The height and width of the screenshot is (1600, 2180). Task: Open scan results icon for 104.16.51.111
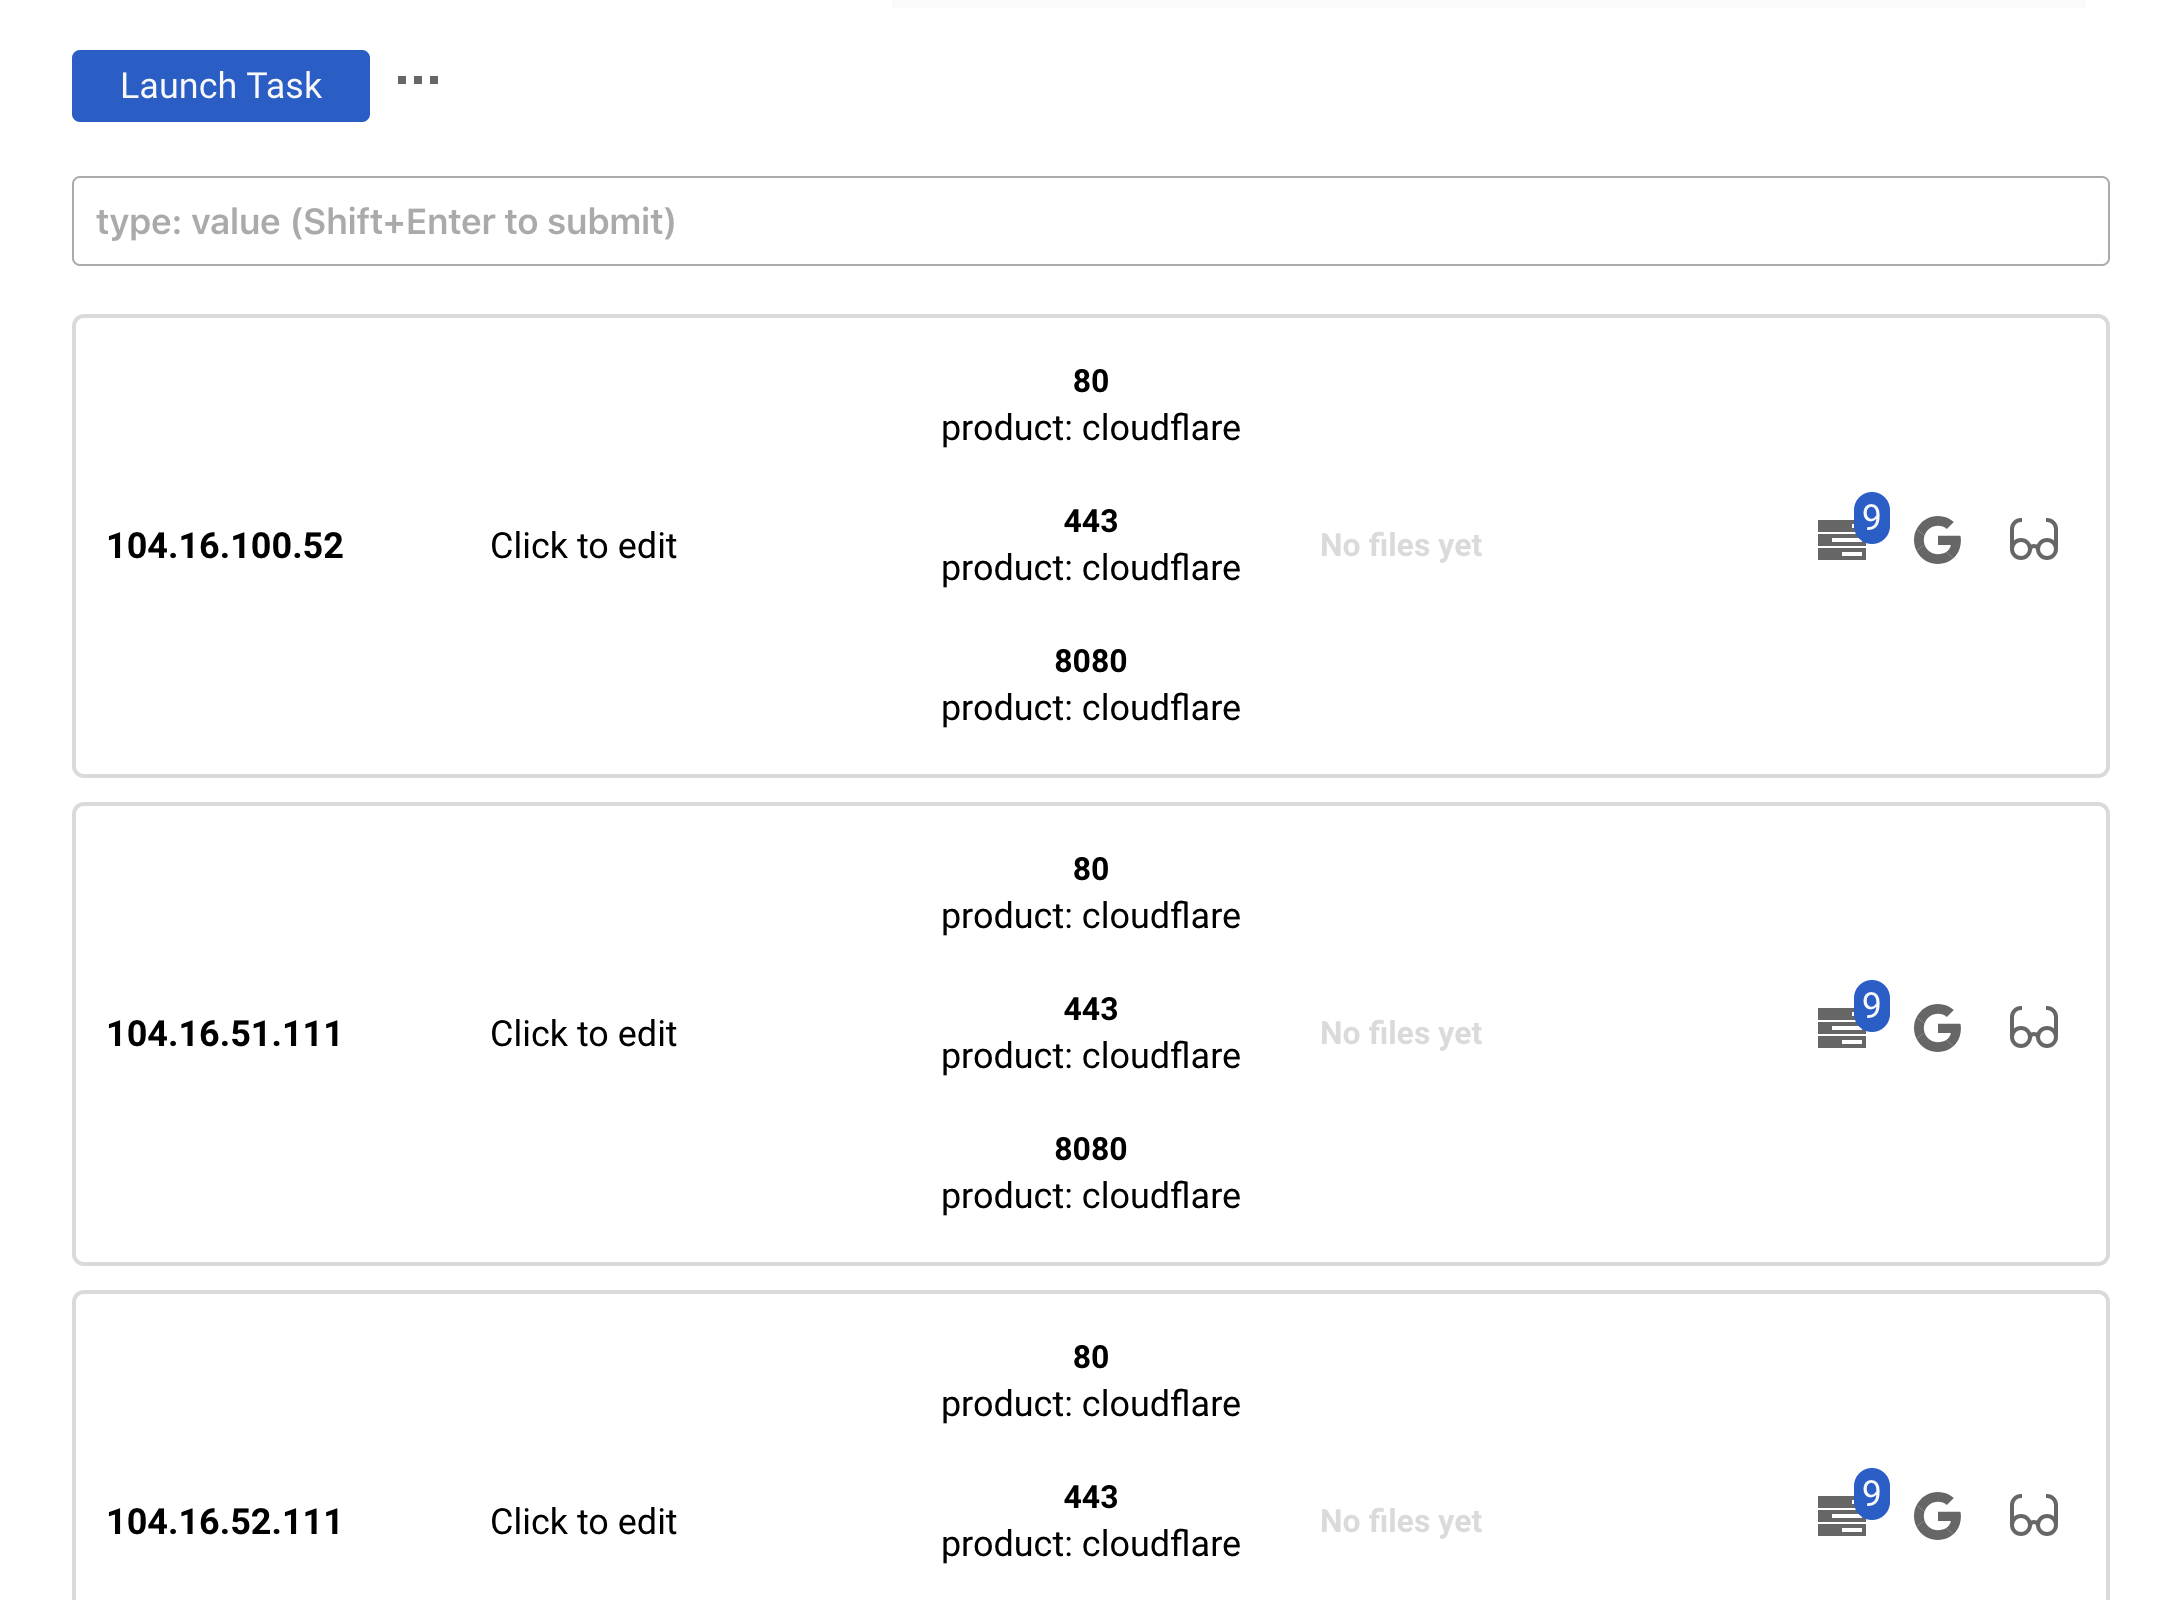(1842, 1029)
